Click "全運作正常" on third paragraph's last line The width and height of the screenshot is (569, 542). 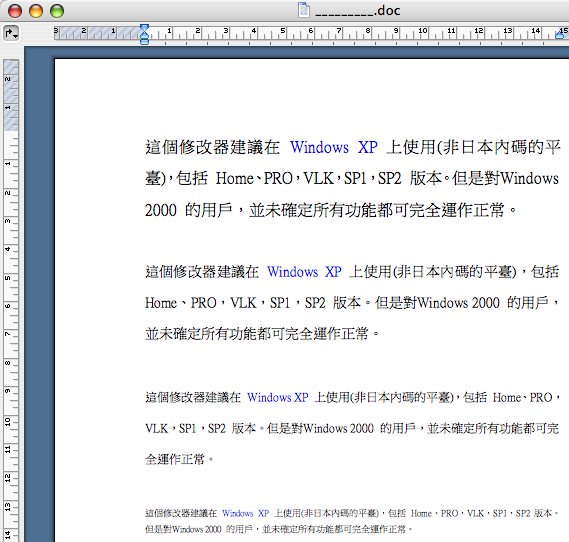point(175,460)
